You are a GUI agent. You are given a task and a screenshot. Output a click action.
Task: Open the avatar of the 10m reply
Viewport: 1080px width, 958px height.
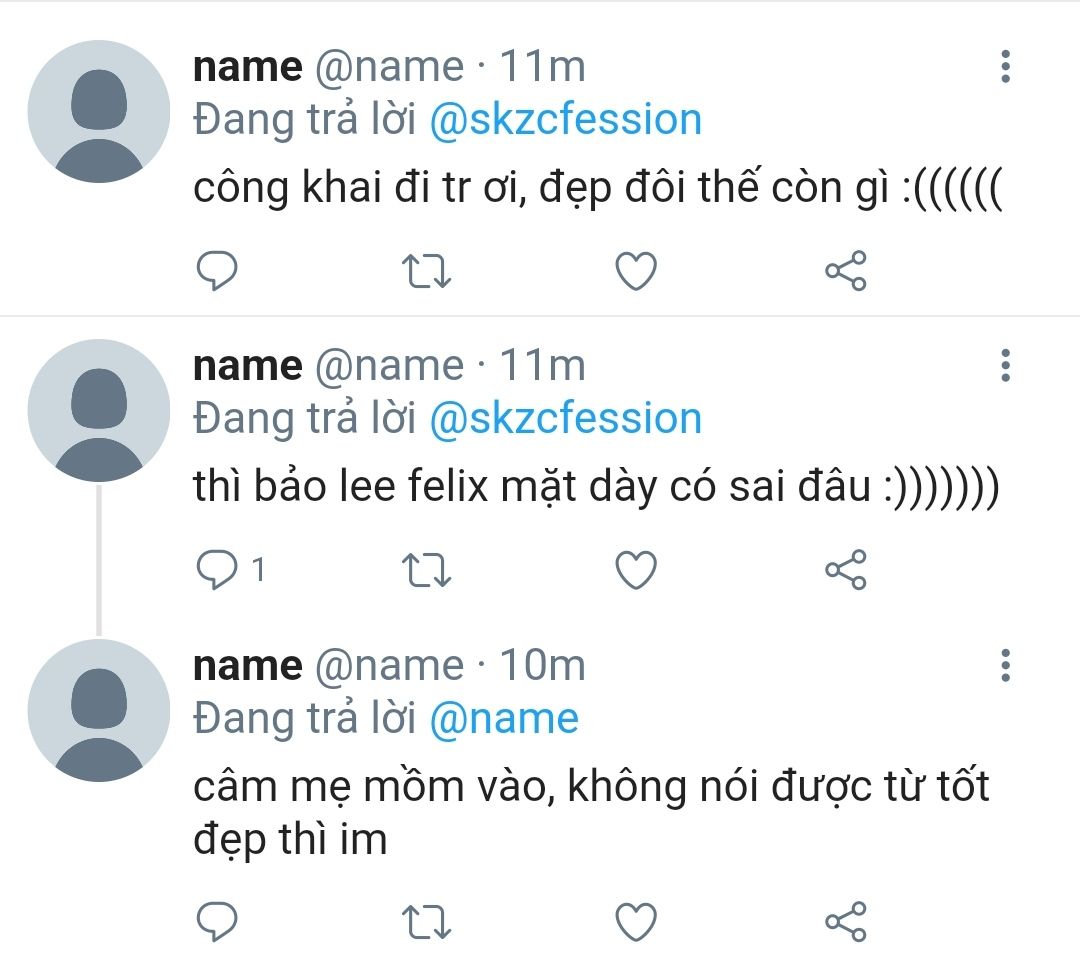point(99,711)
